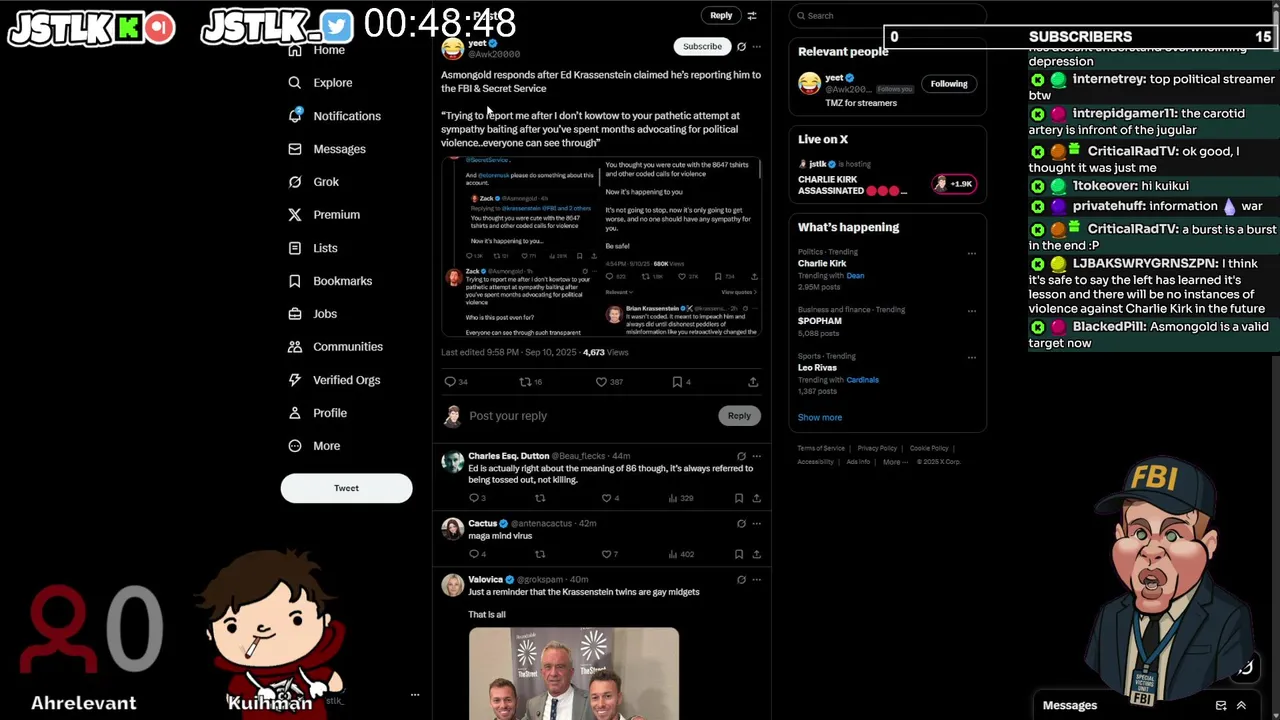
Task: Click the Lists icon in the sidebar
Action: [295, 248]
